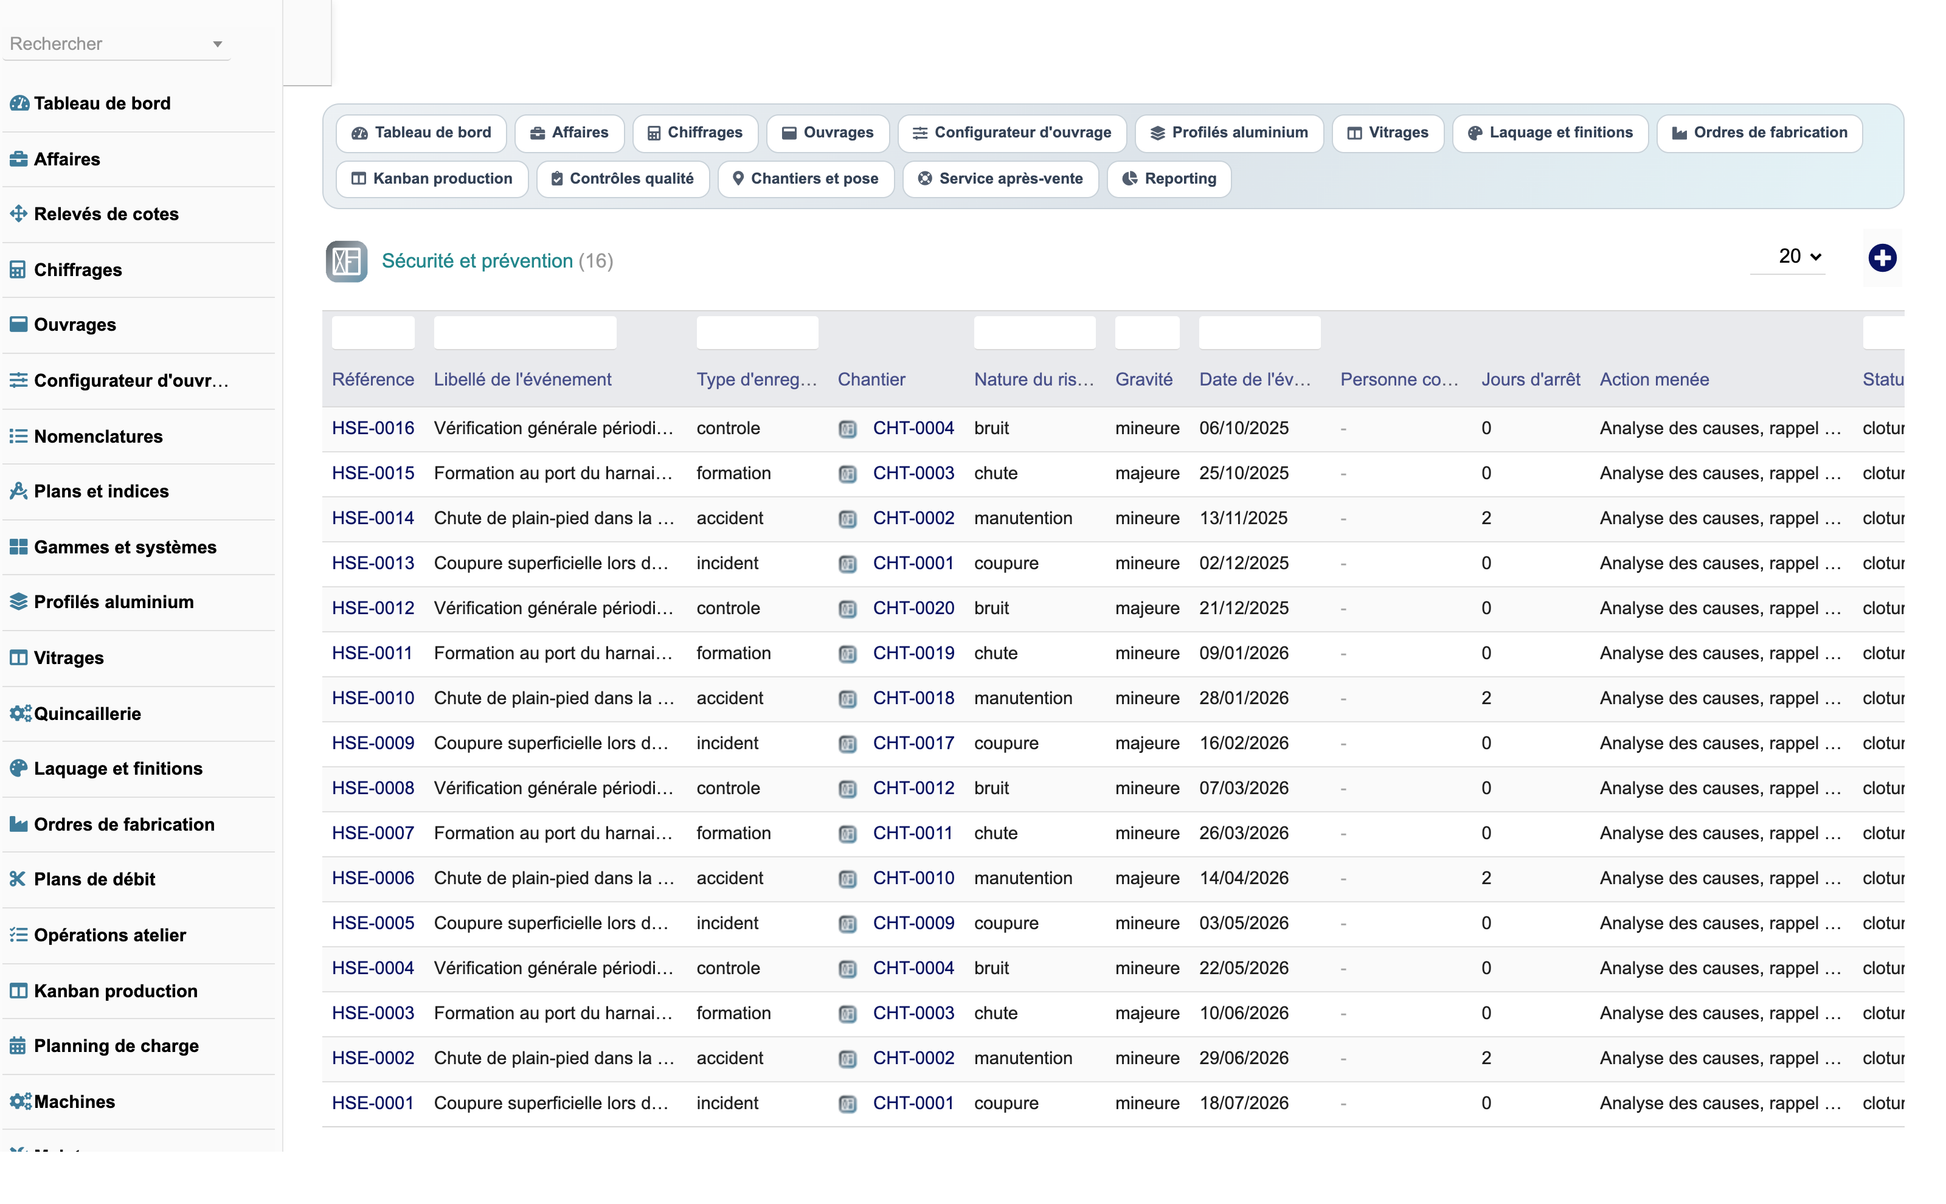Click chantier icon in row HSE-0001
The height and width of the screenshot is (1204, 1946).
click(x=847, y=1104)
